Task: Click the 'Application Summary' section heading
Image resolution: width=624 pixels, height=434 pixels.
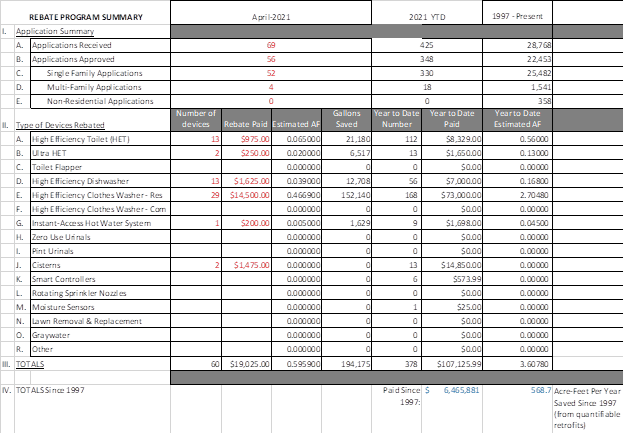Action: [55, 31]
